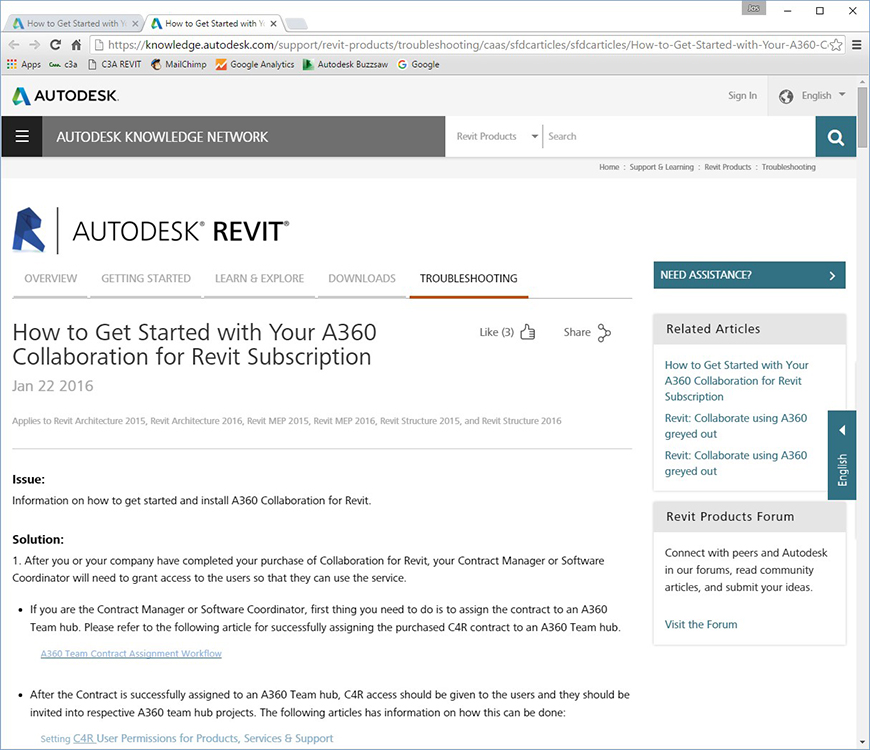This screenshot has width=870, height=750.
Task: Expand the Need Assistance panel
Action: [x=749, y=275]
